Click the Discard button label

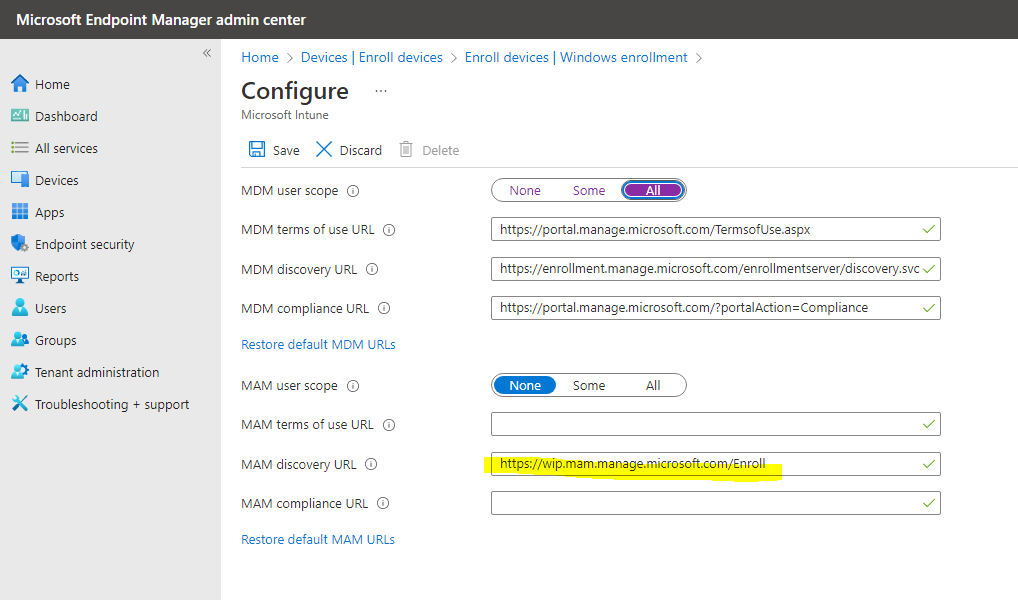(x=360, y=150)
